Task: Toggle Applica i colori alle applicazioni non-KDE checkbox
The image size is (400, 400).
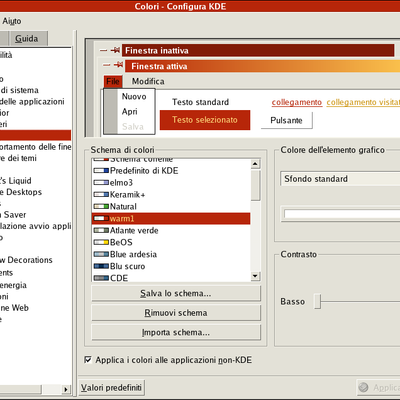Action: 88,360
